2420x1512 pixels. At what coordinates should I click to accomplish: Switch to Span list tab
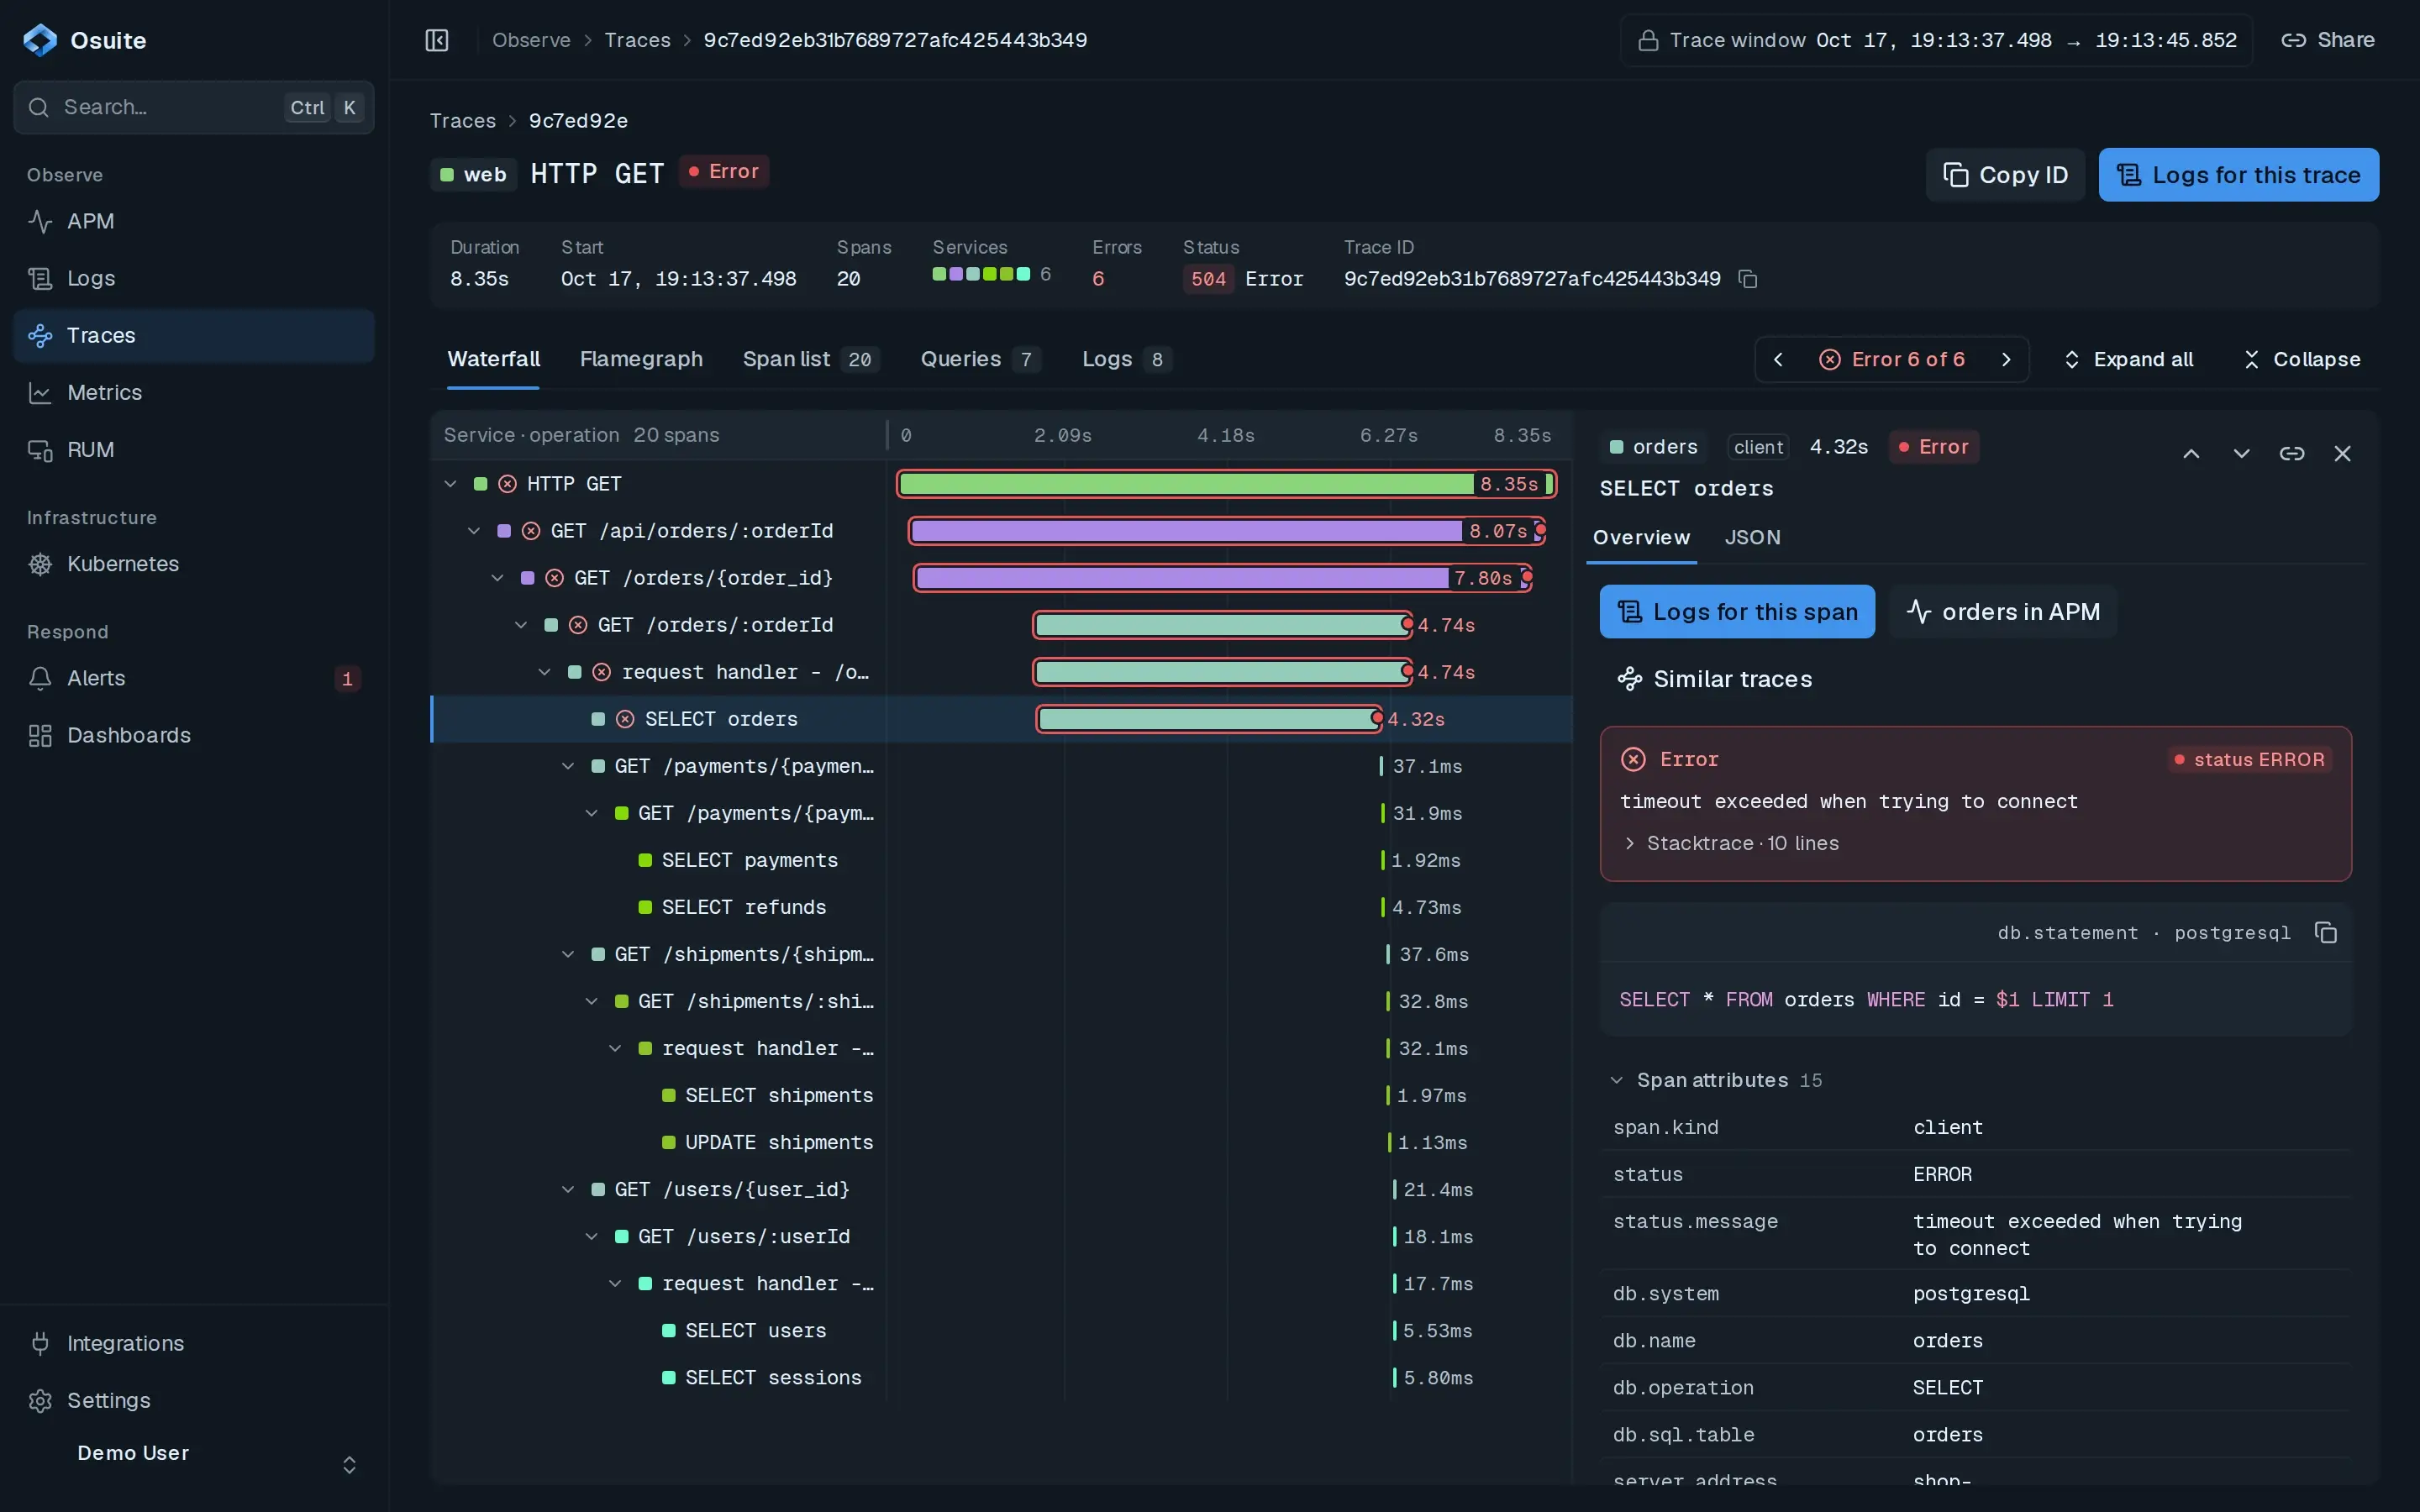811,359
